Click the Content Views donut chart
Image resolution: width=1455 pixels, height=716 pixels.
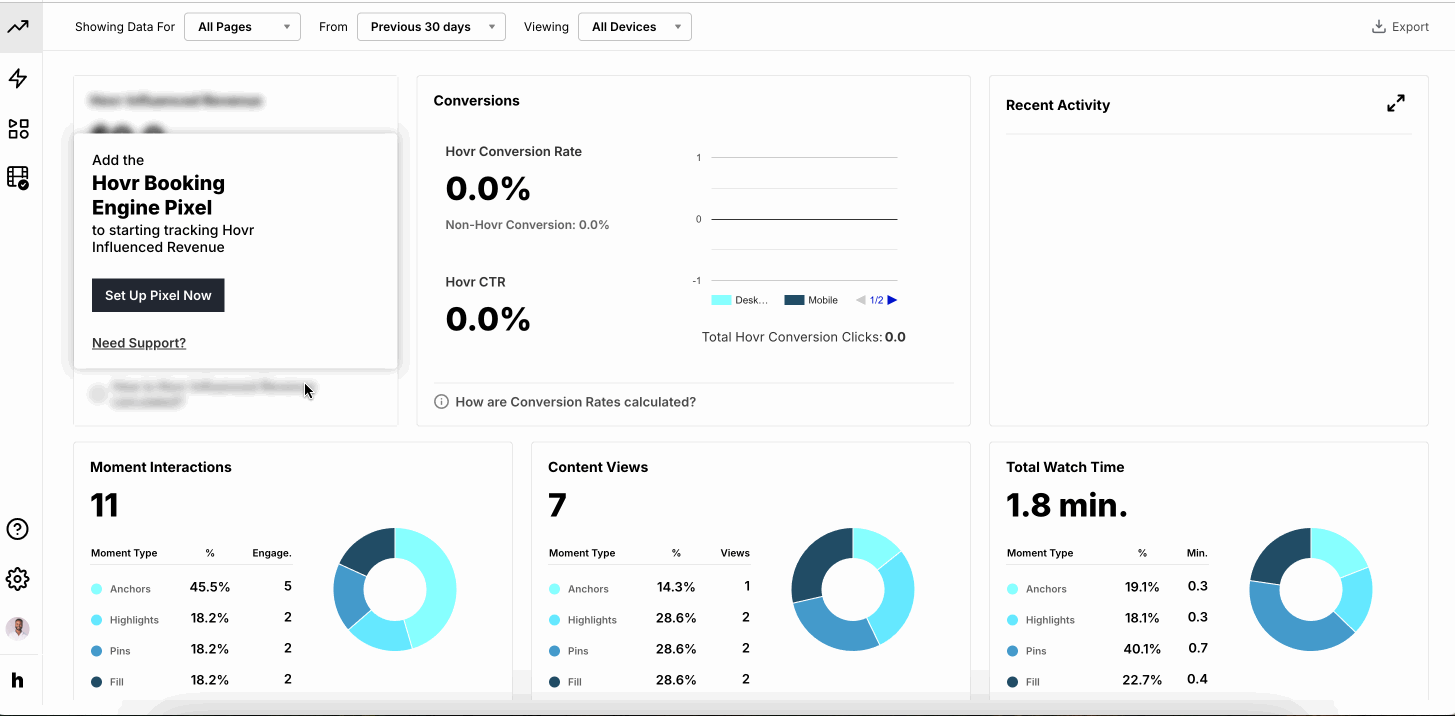853,590
